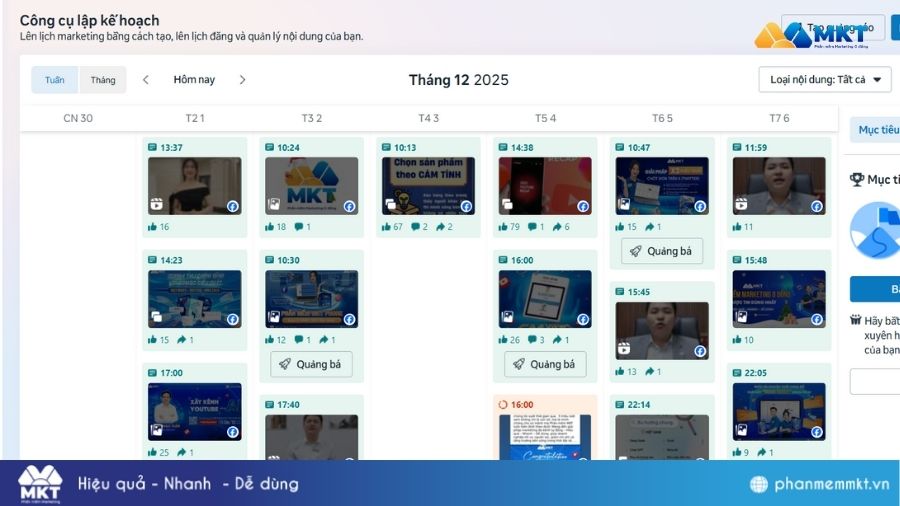Screen dimensions: 900x506
Task: Click the rocket icon in 10:47 Quảng bá button
Action: pyautogui.click(x=636, y=251)
